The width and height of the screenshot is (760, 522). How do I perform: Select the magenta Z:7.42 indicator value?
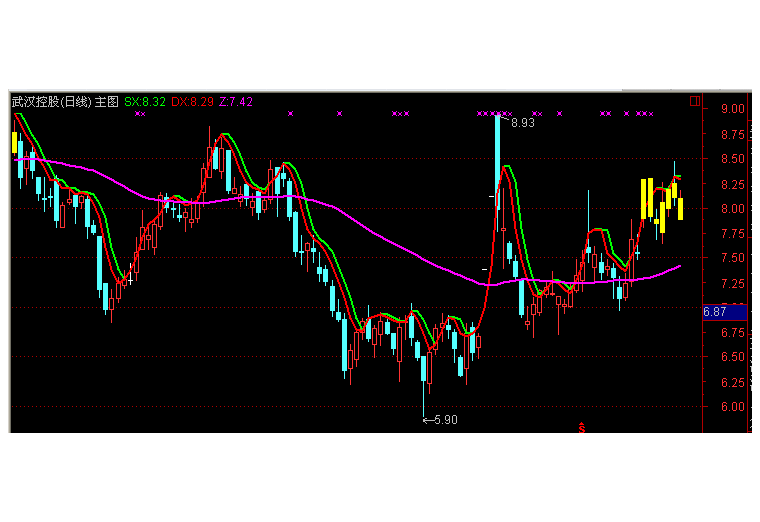[236, 101]
